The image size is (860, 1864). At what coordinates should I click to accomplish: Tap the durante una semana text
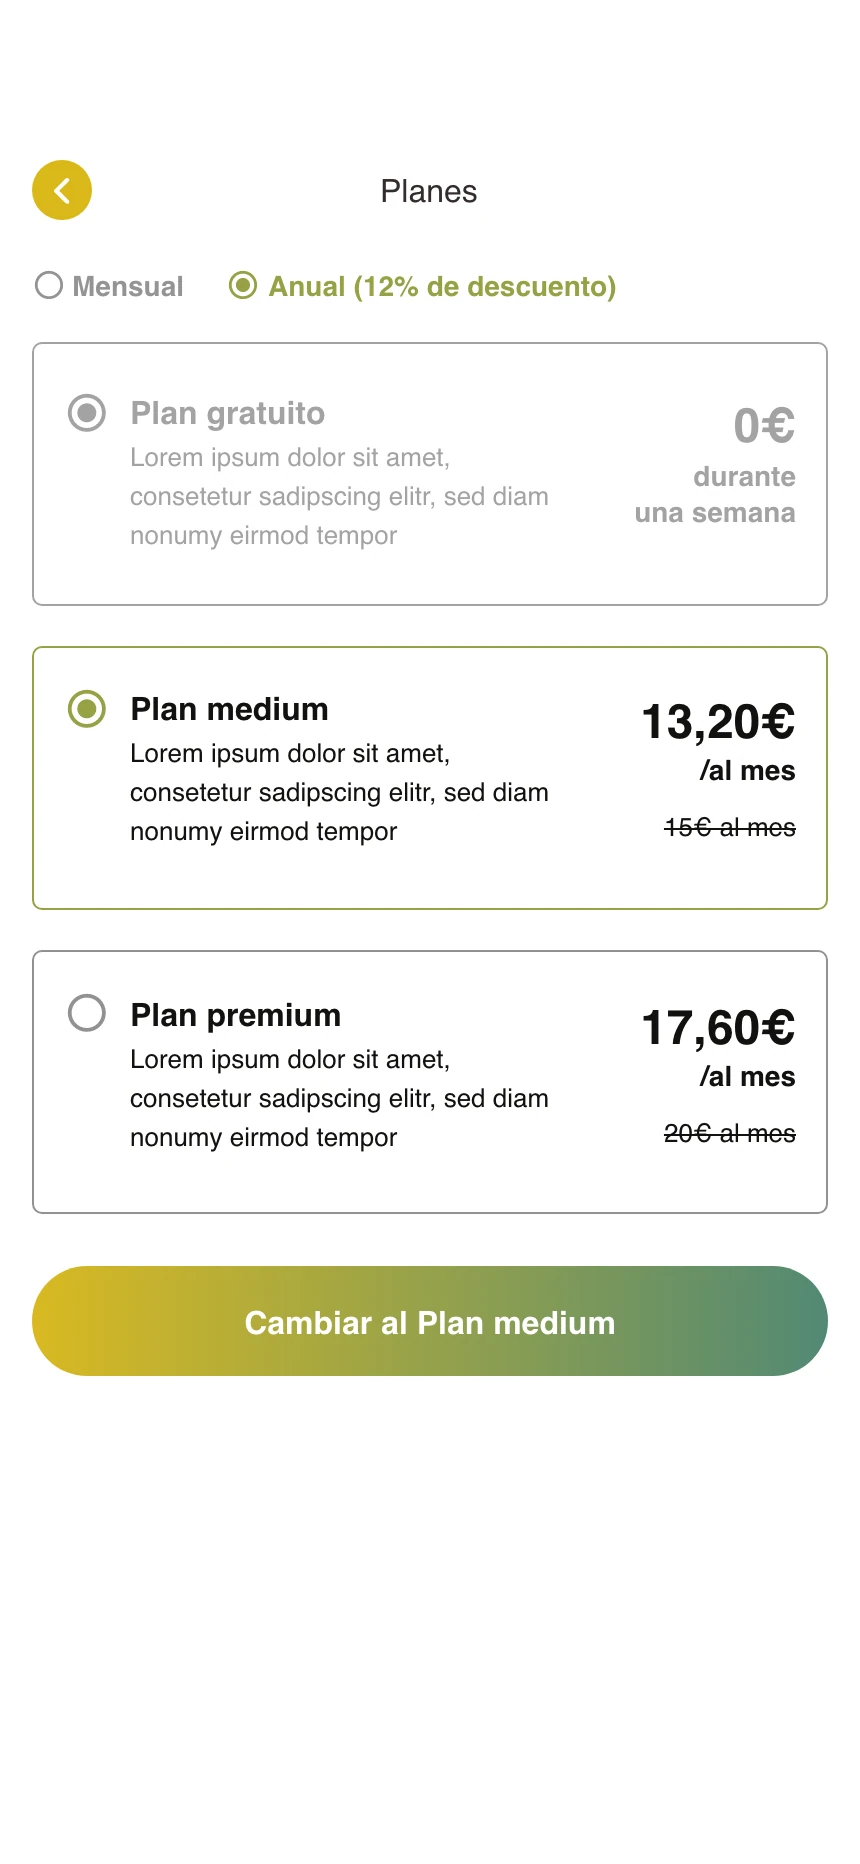click(x=715, y=495)
